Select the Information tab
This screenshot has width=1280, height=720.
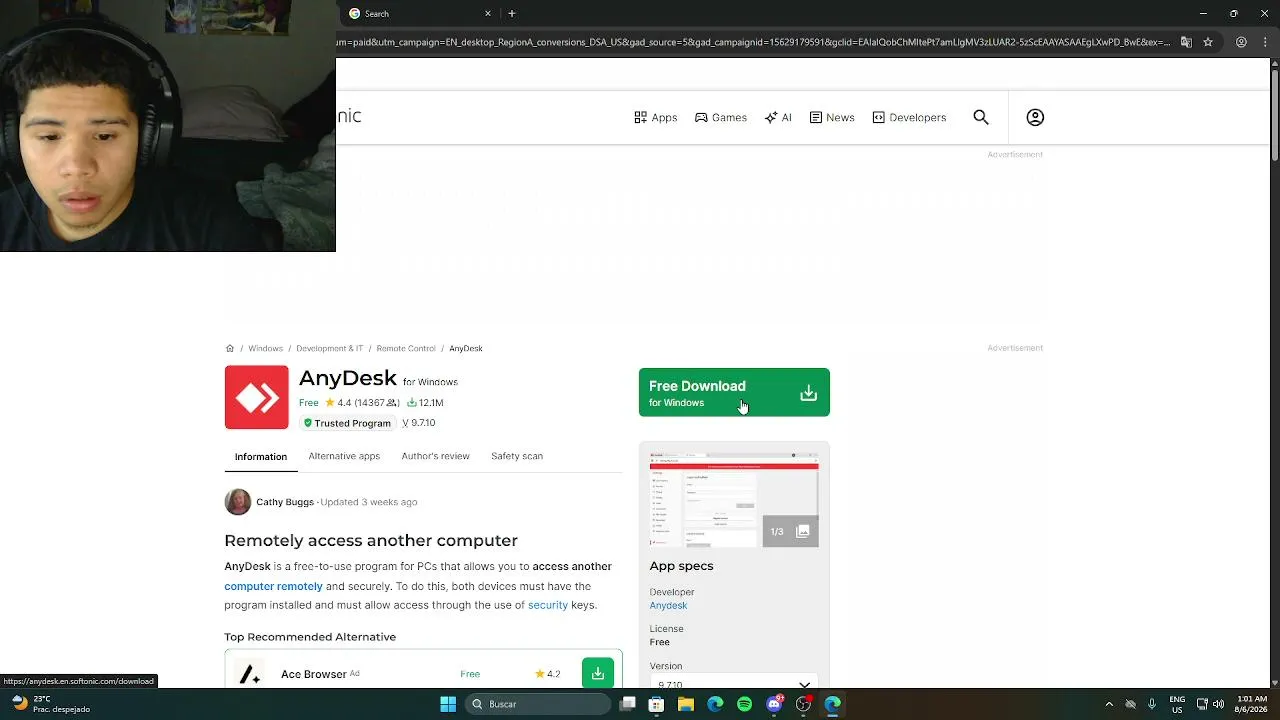click(x=261, y=457)
